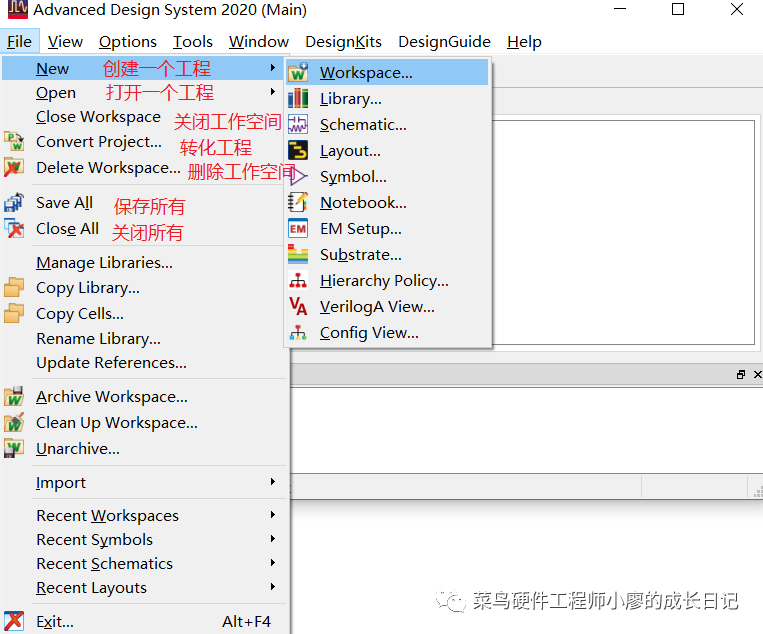This screenshot has width=763, height=634.
Task: Click the Symbol triangle icon
Action: [299, 176]
